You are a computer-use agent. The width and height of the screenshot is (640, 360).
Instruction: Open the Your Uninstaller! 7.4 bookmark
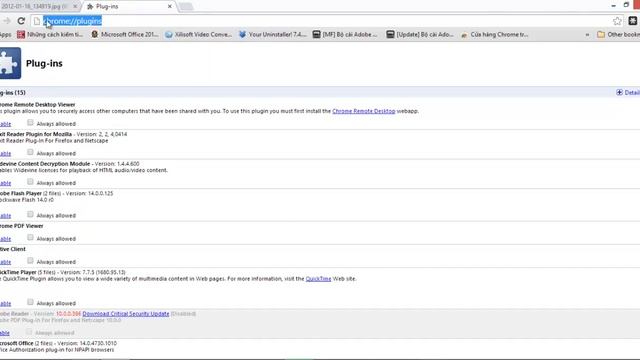272,35
